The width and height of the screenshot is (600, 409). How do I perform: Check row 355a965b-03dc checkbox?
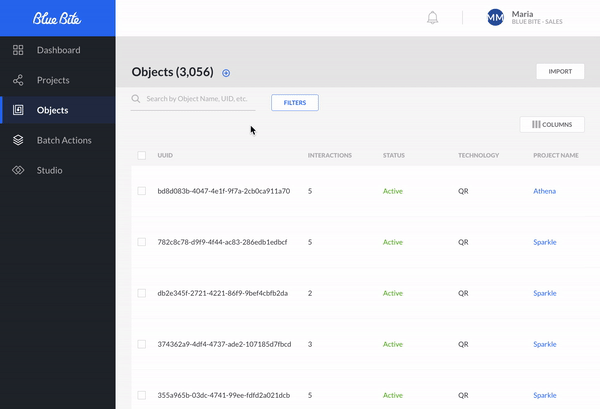142,395
